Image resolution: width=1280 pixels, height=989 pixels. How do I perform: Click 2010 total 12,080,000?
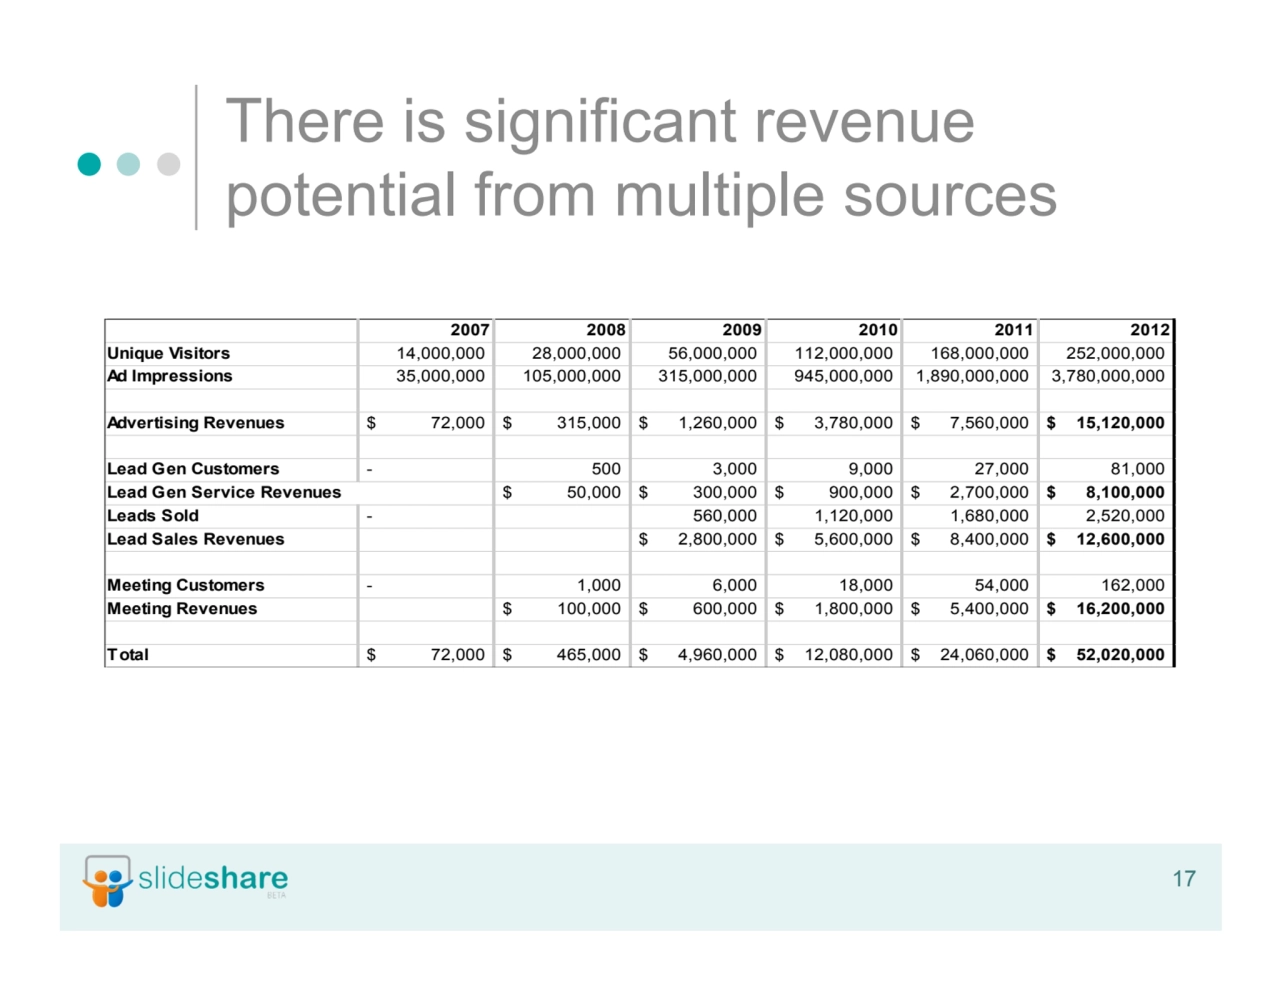click(848, 655)
